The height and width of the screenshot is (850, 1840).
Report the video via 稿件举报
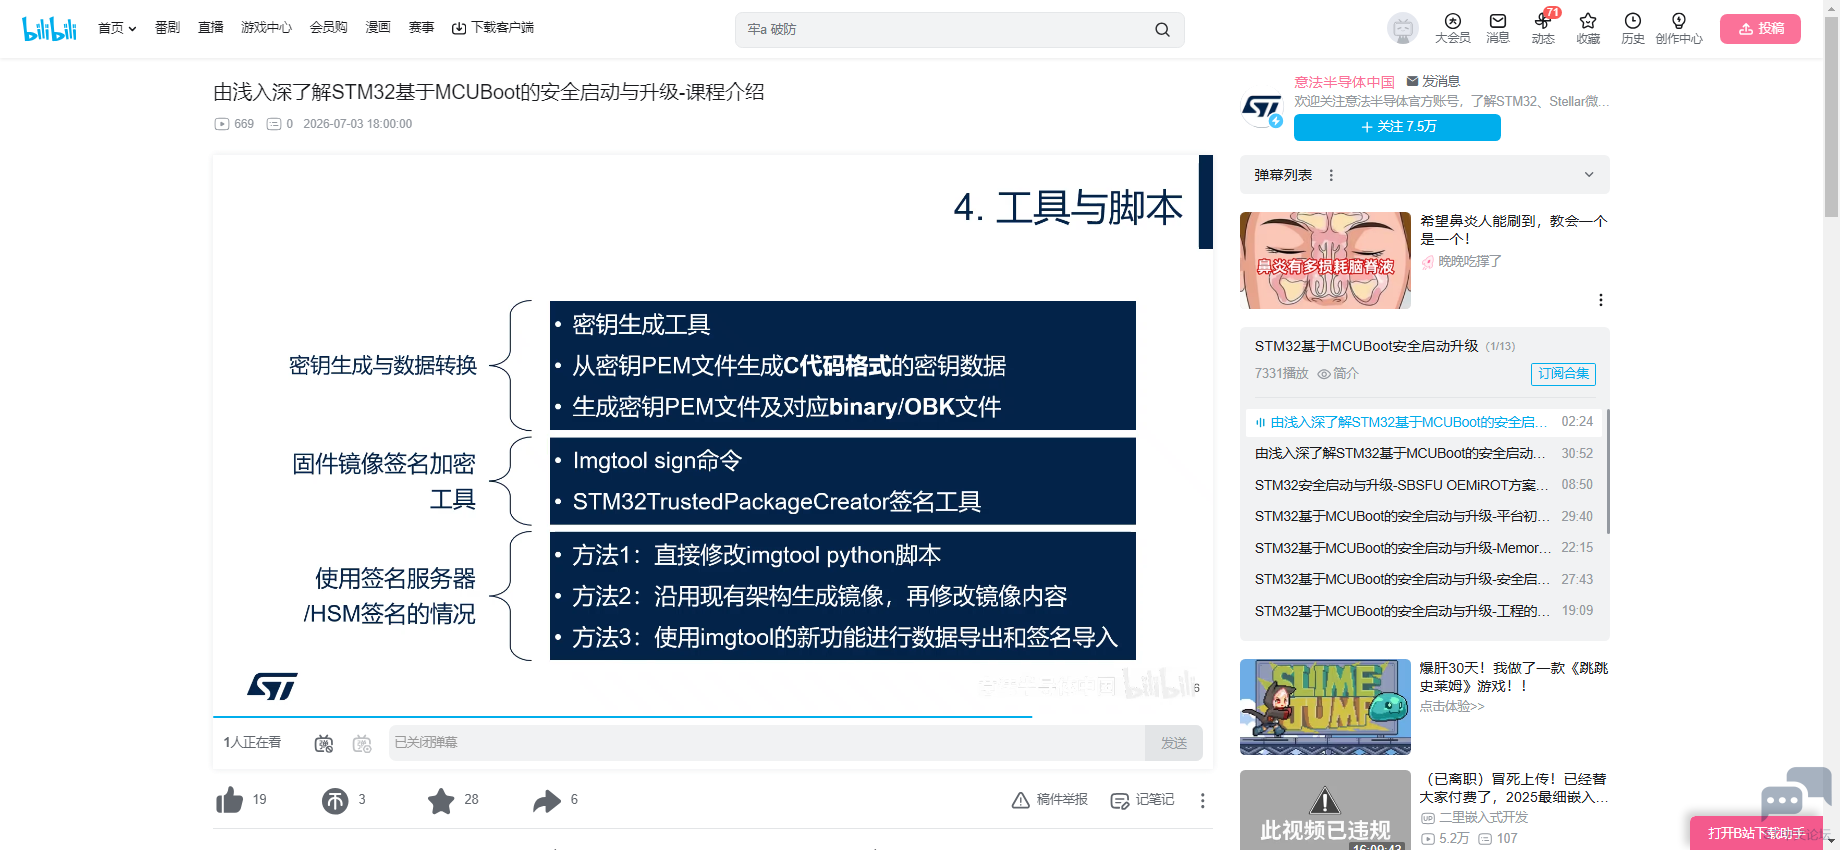(x=1050, y=800)
